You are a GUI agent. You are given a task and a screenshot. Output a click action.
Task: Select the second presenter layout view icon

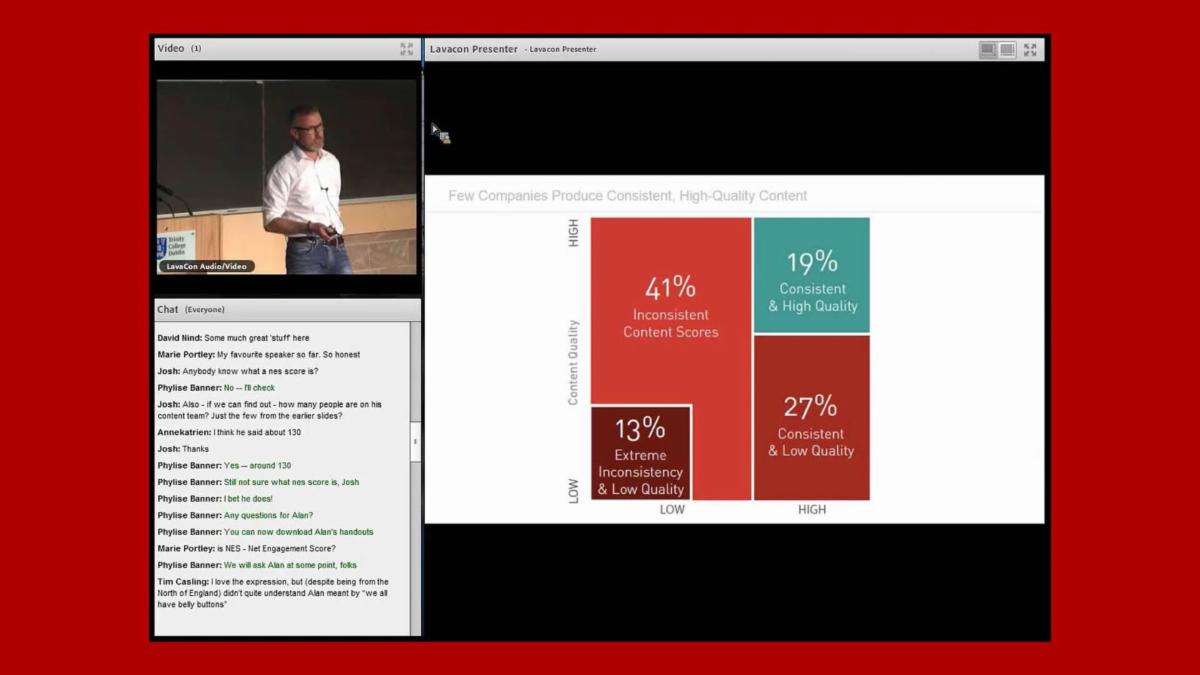point(1007,49)
